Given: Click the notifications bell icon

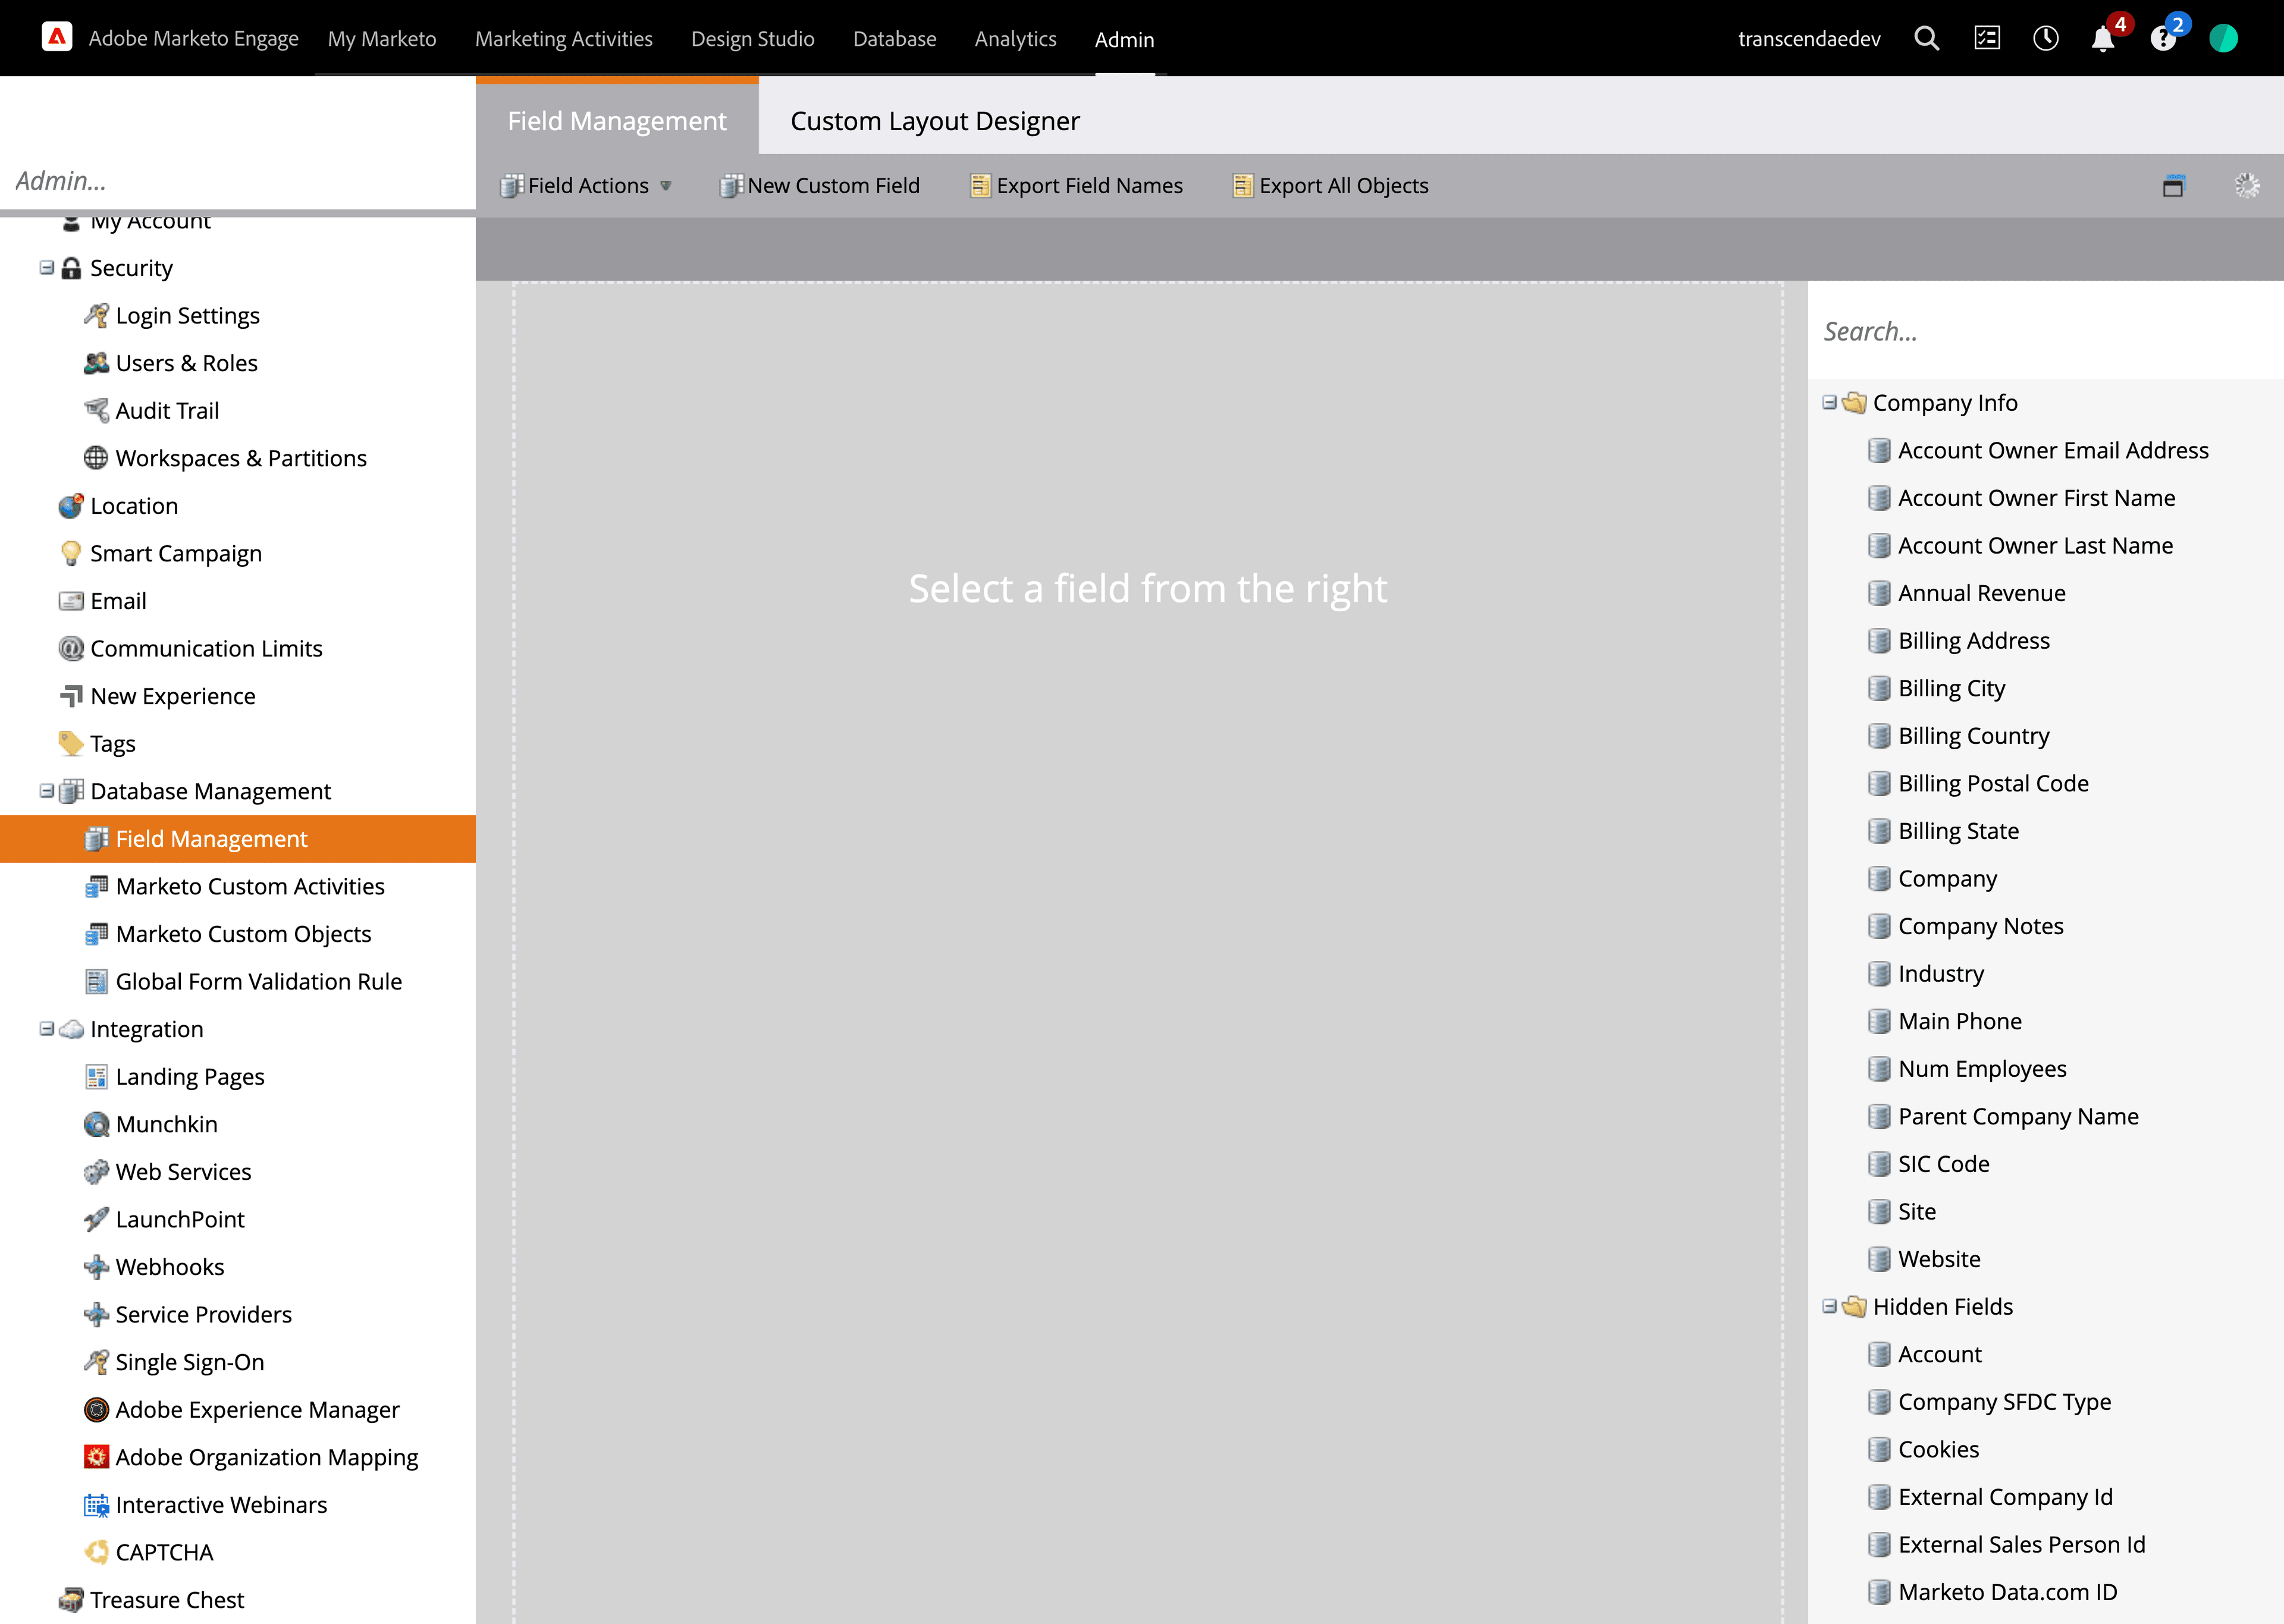Looking at the screenshot, I should click(x=2102, y=39).
